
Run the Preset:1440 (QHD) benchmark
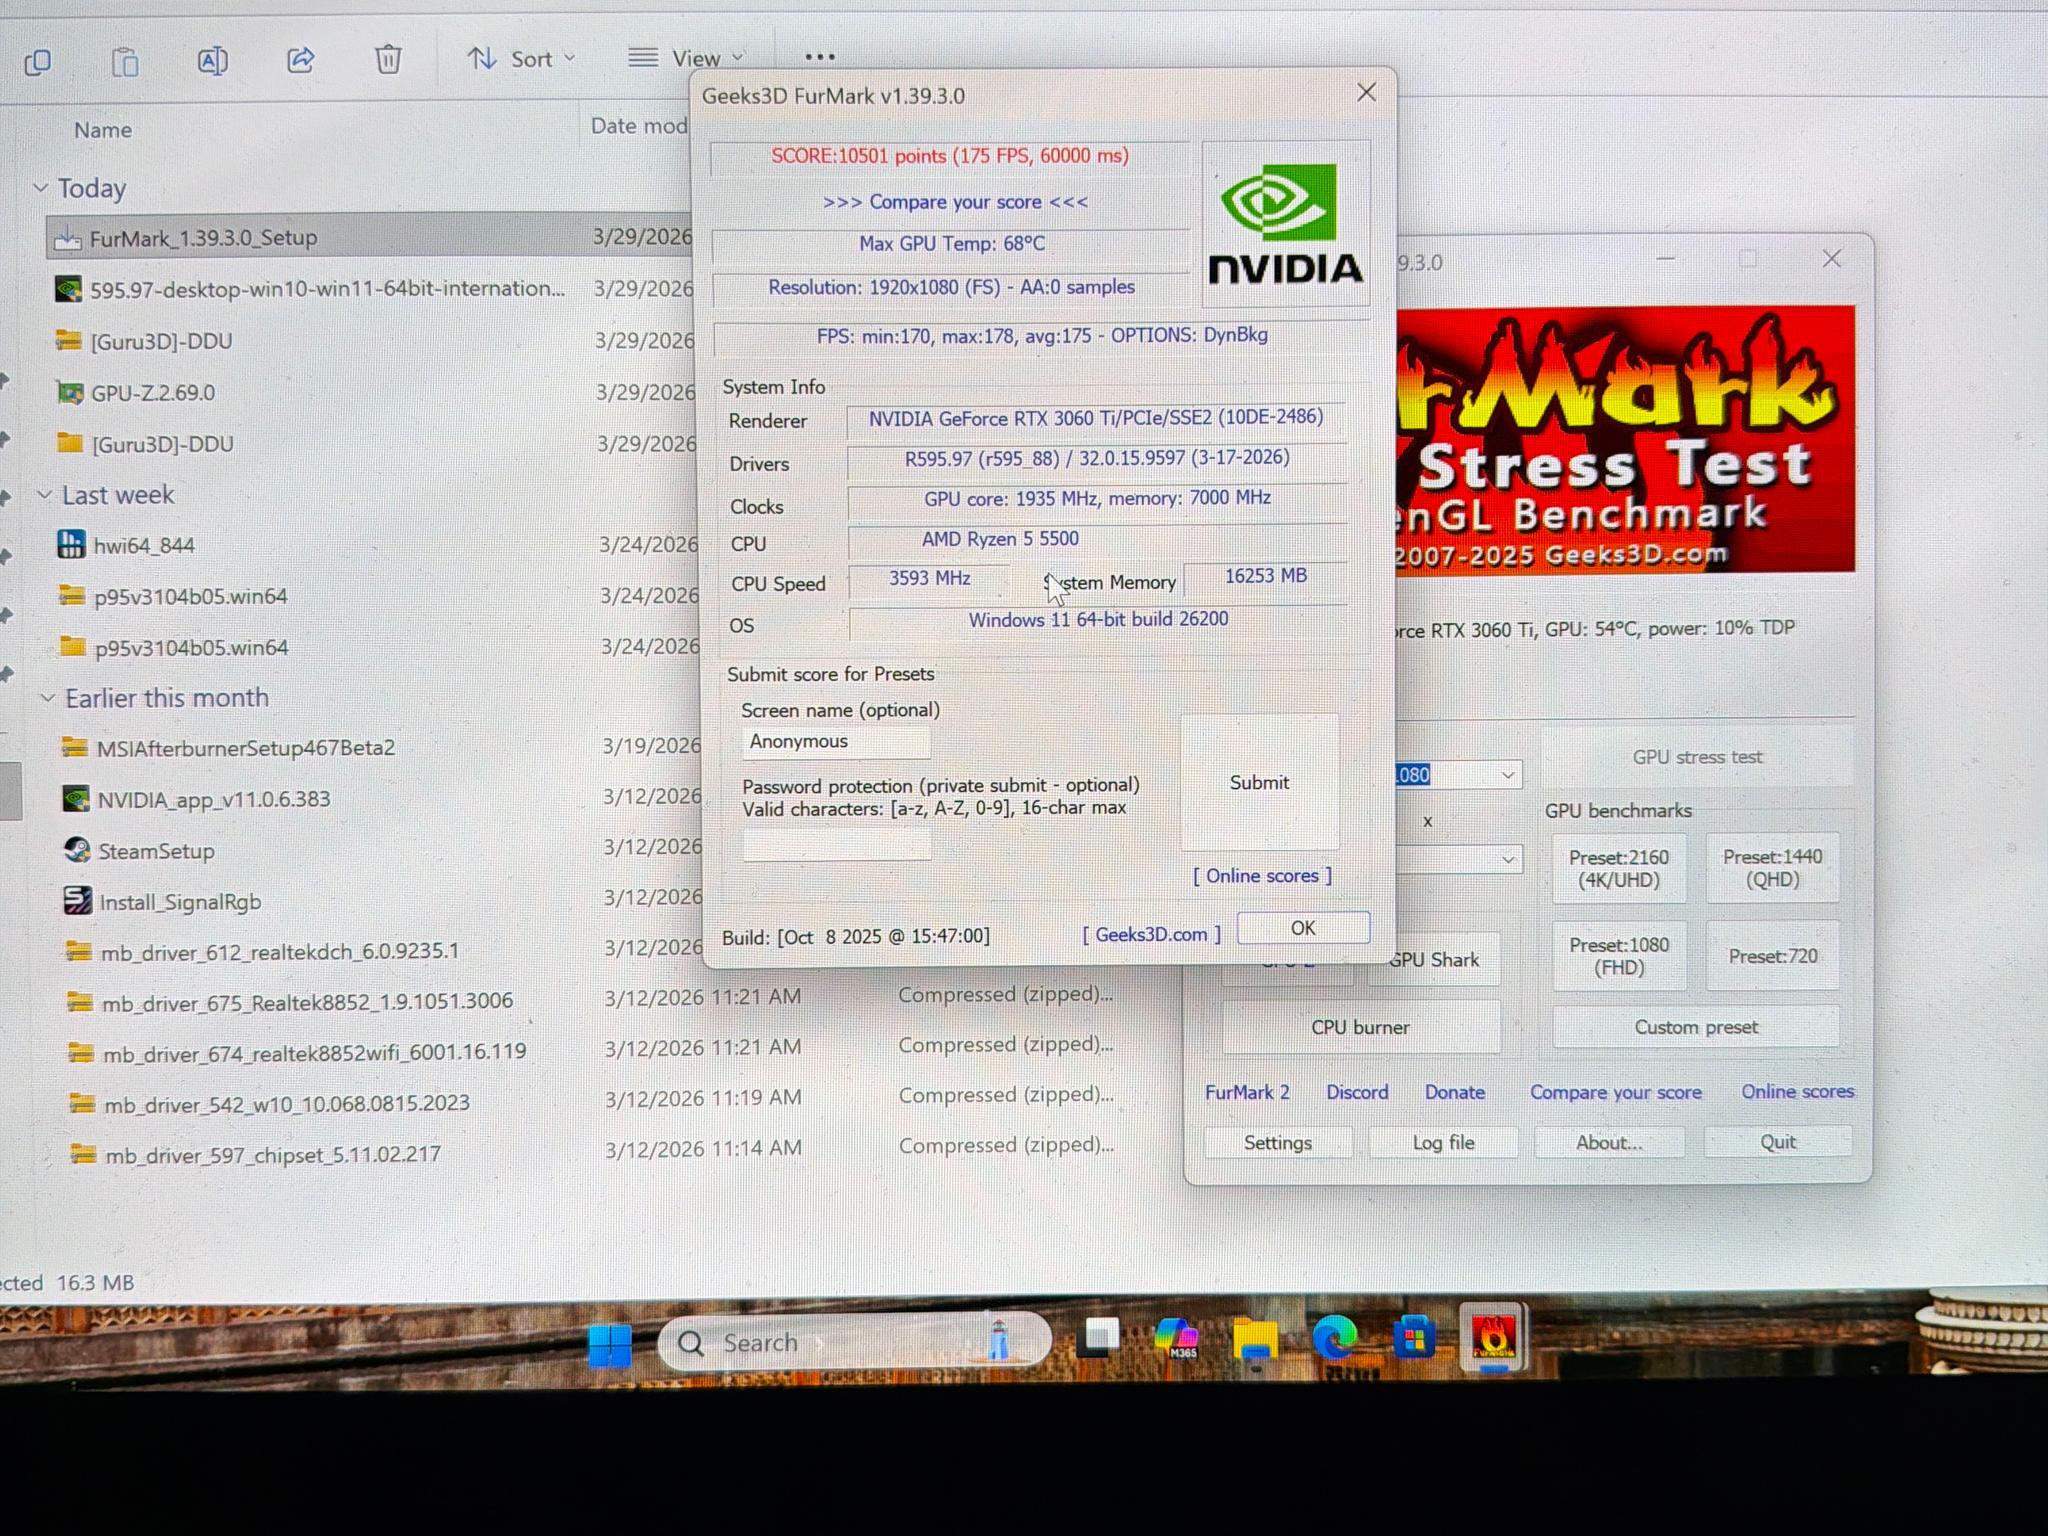click(x=1772, y=868)
